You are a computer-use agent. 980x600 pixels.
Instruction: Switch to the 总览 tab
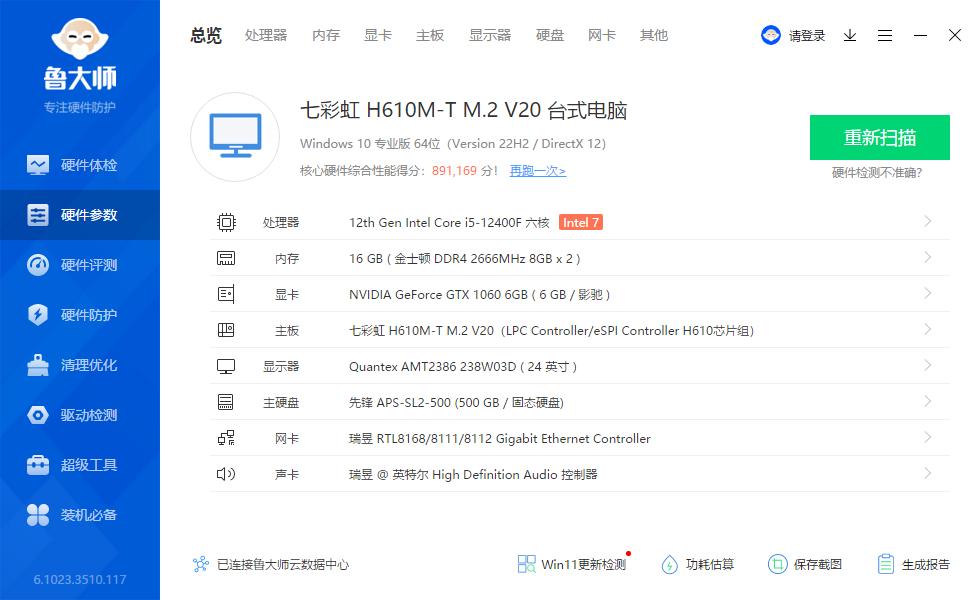206,36
